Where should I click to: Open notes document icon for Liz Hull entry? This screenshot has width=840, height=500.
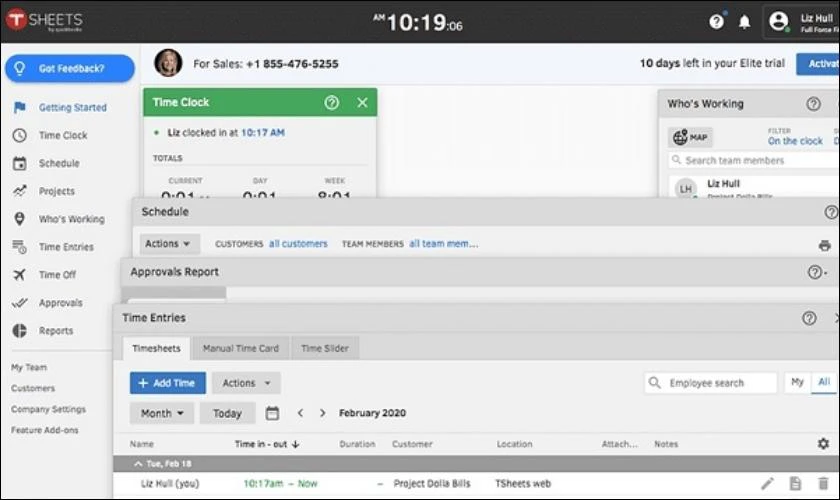(796, 483)
